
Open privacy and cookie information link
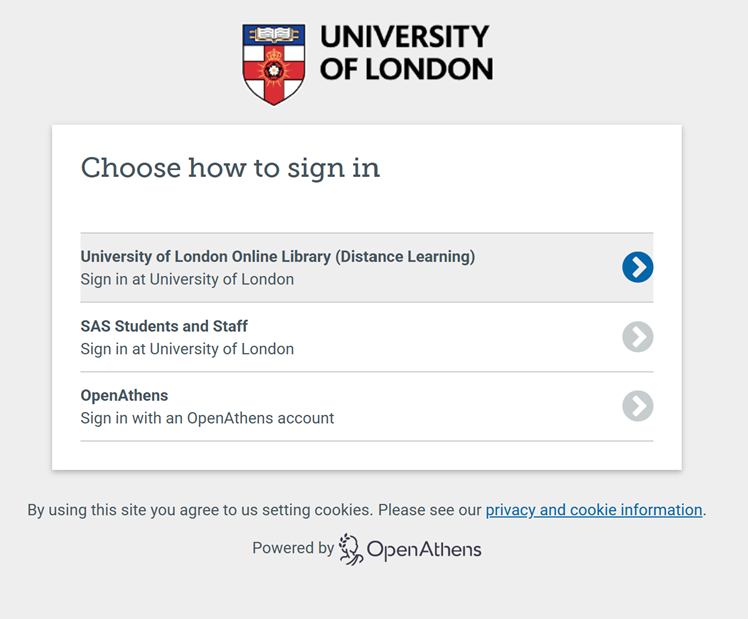[x=594, y=510]
